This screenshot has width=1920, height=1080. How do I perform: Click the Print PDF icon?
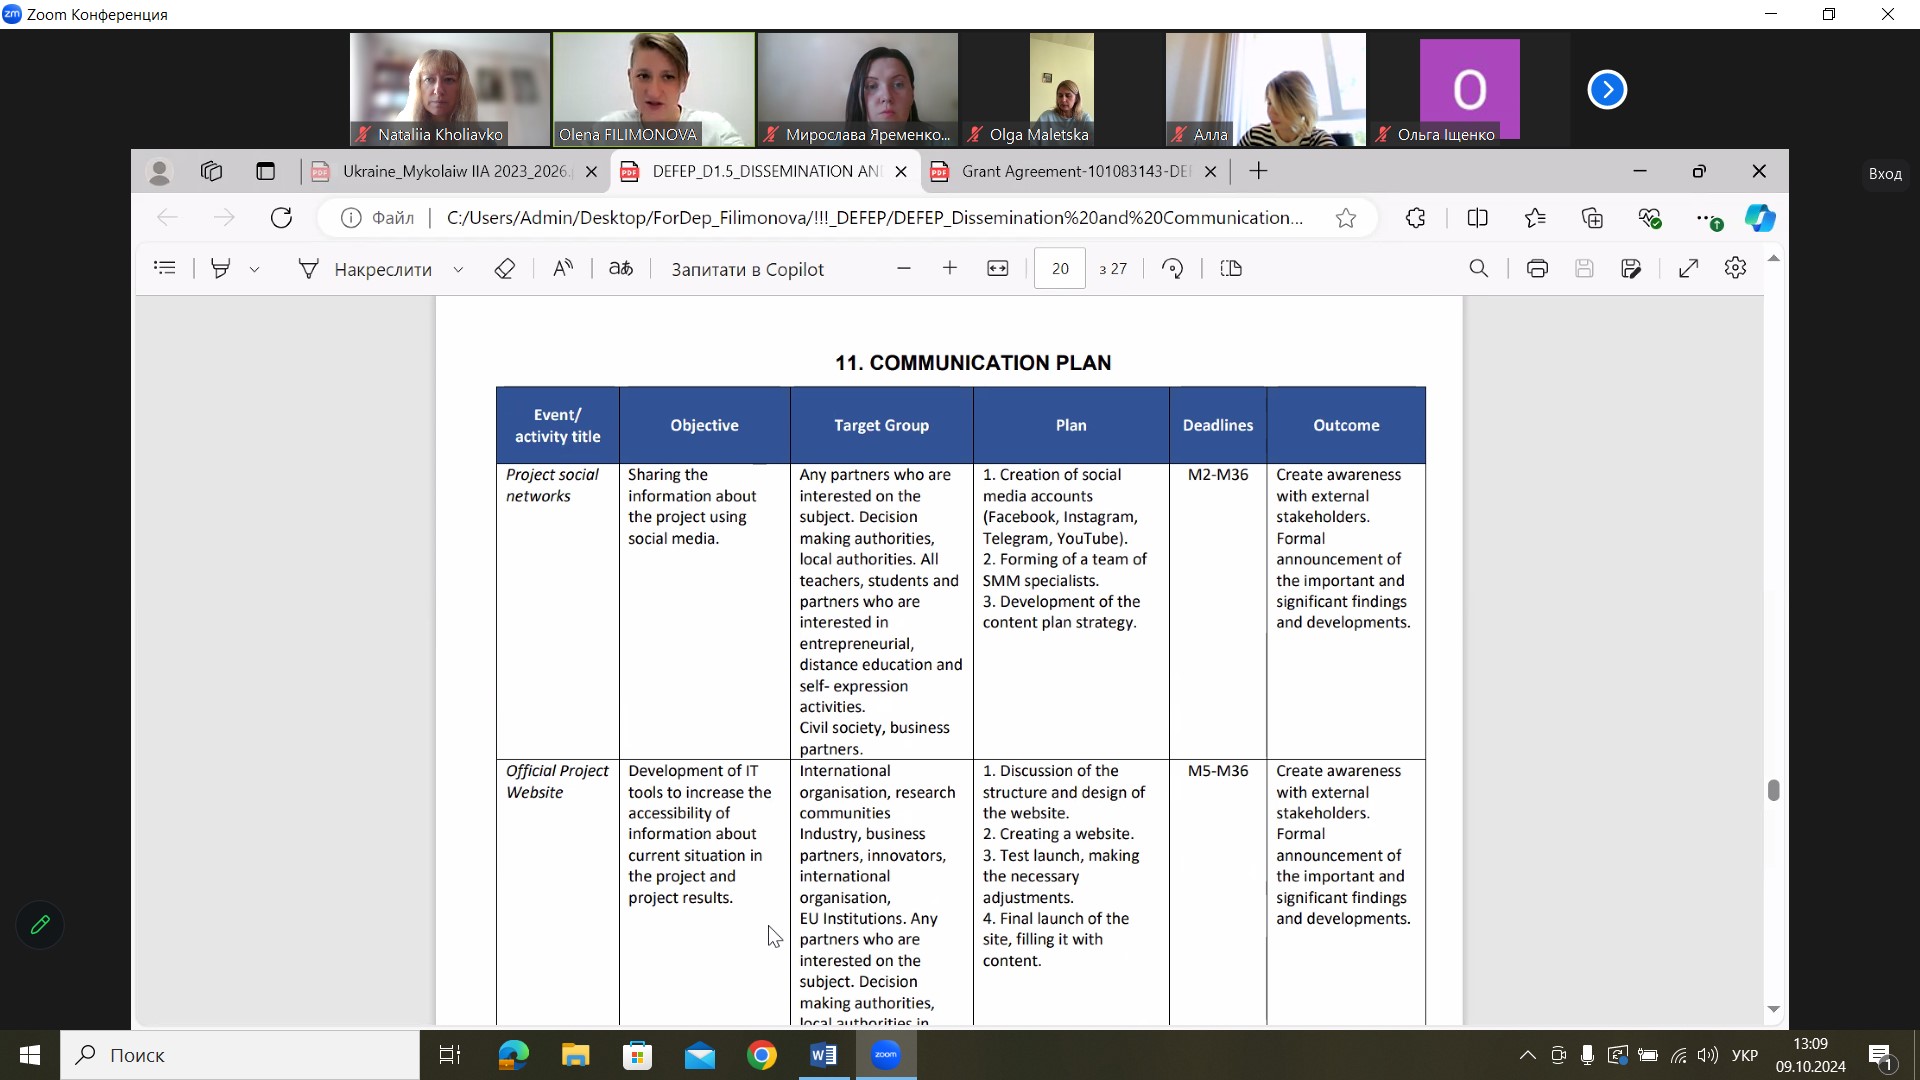point(1537,269)
